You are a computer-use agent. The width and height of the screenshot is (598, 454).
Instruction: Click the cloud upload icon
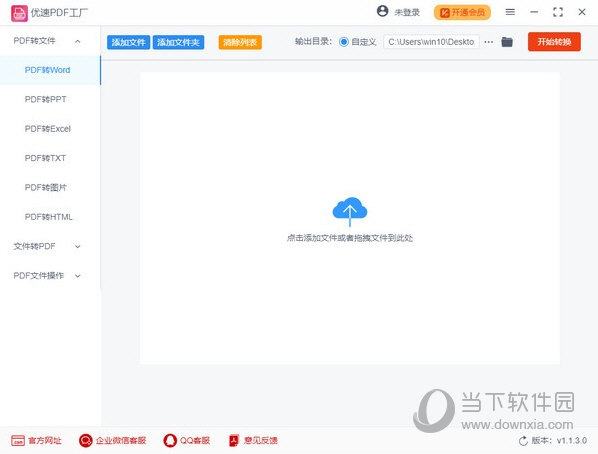pyautogui.click(x=350, y=211)
